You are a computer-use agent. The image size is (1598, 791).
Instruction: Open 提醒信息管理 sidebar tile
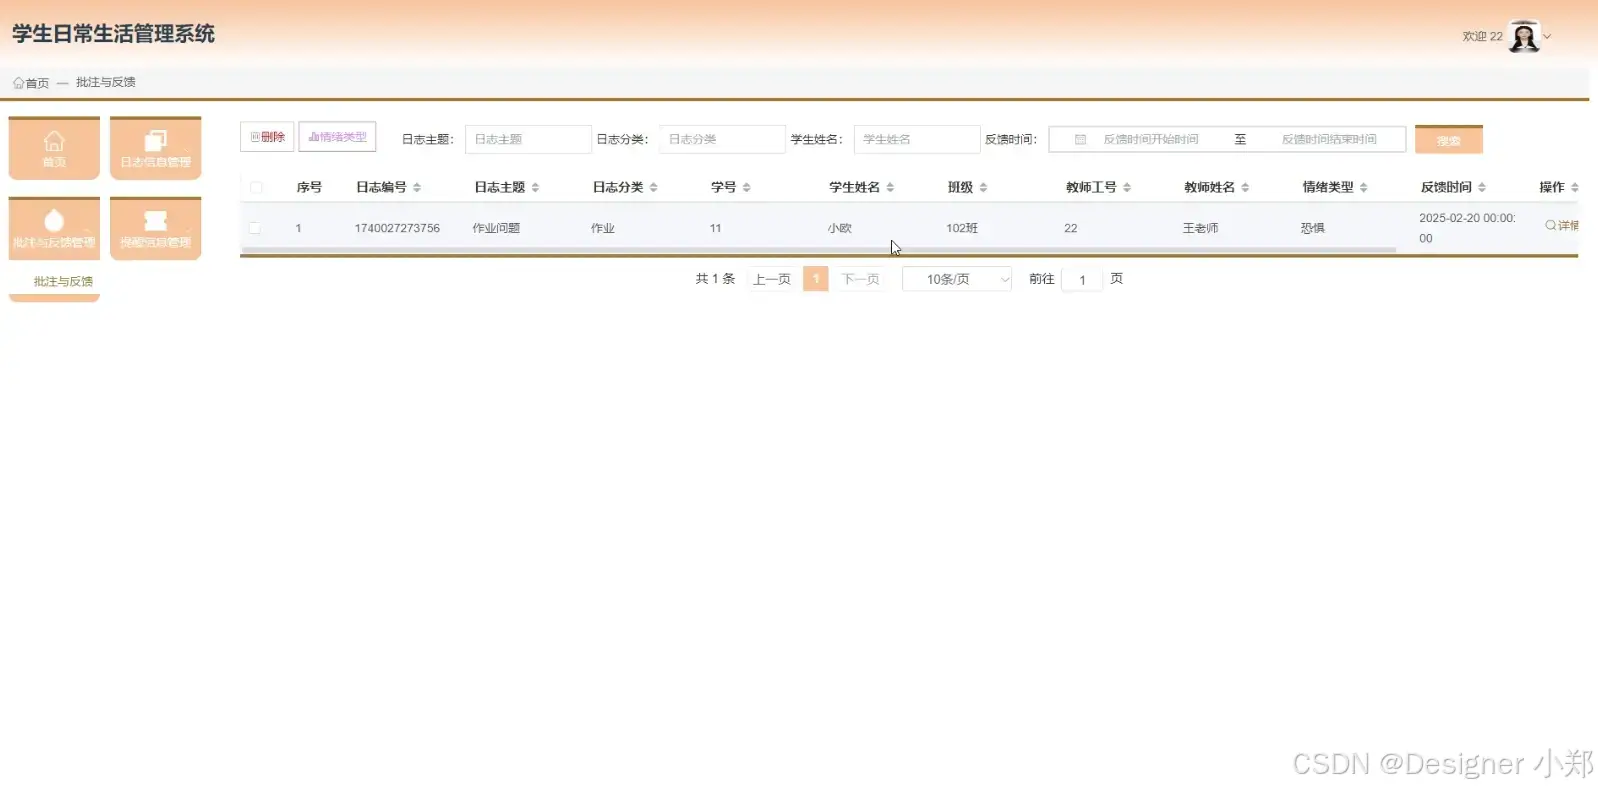pos(155,229)
